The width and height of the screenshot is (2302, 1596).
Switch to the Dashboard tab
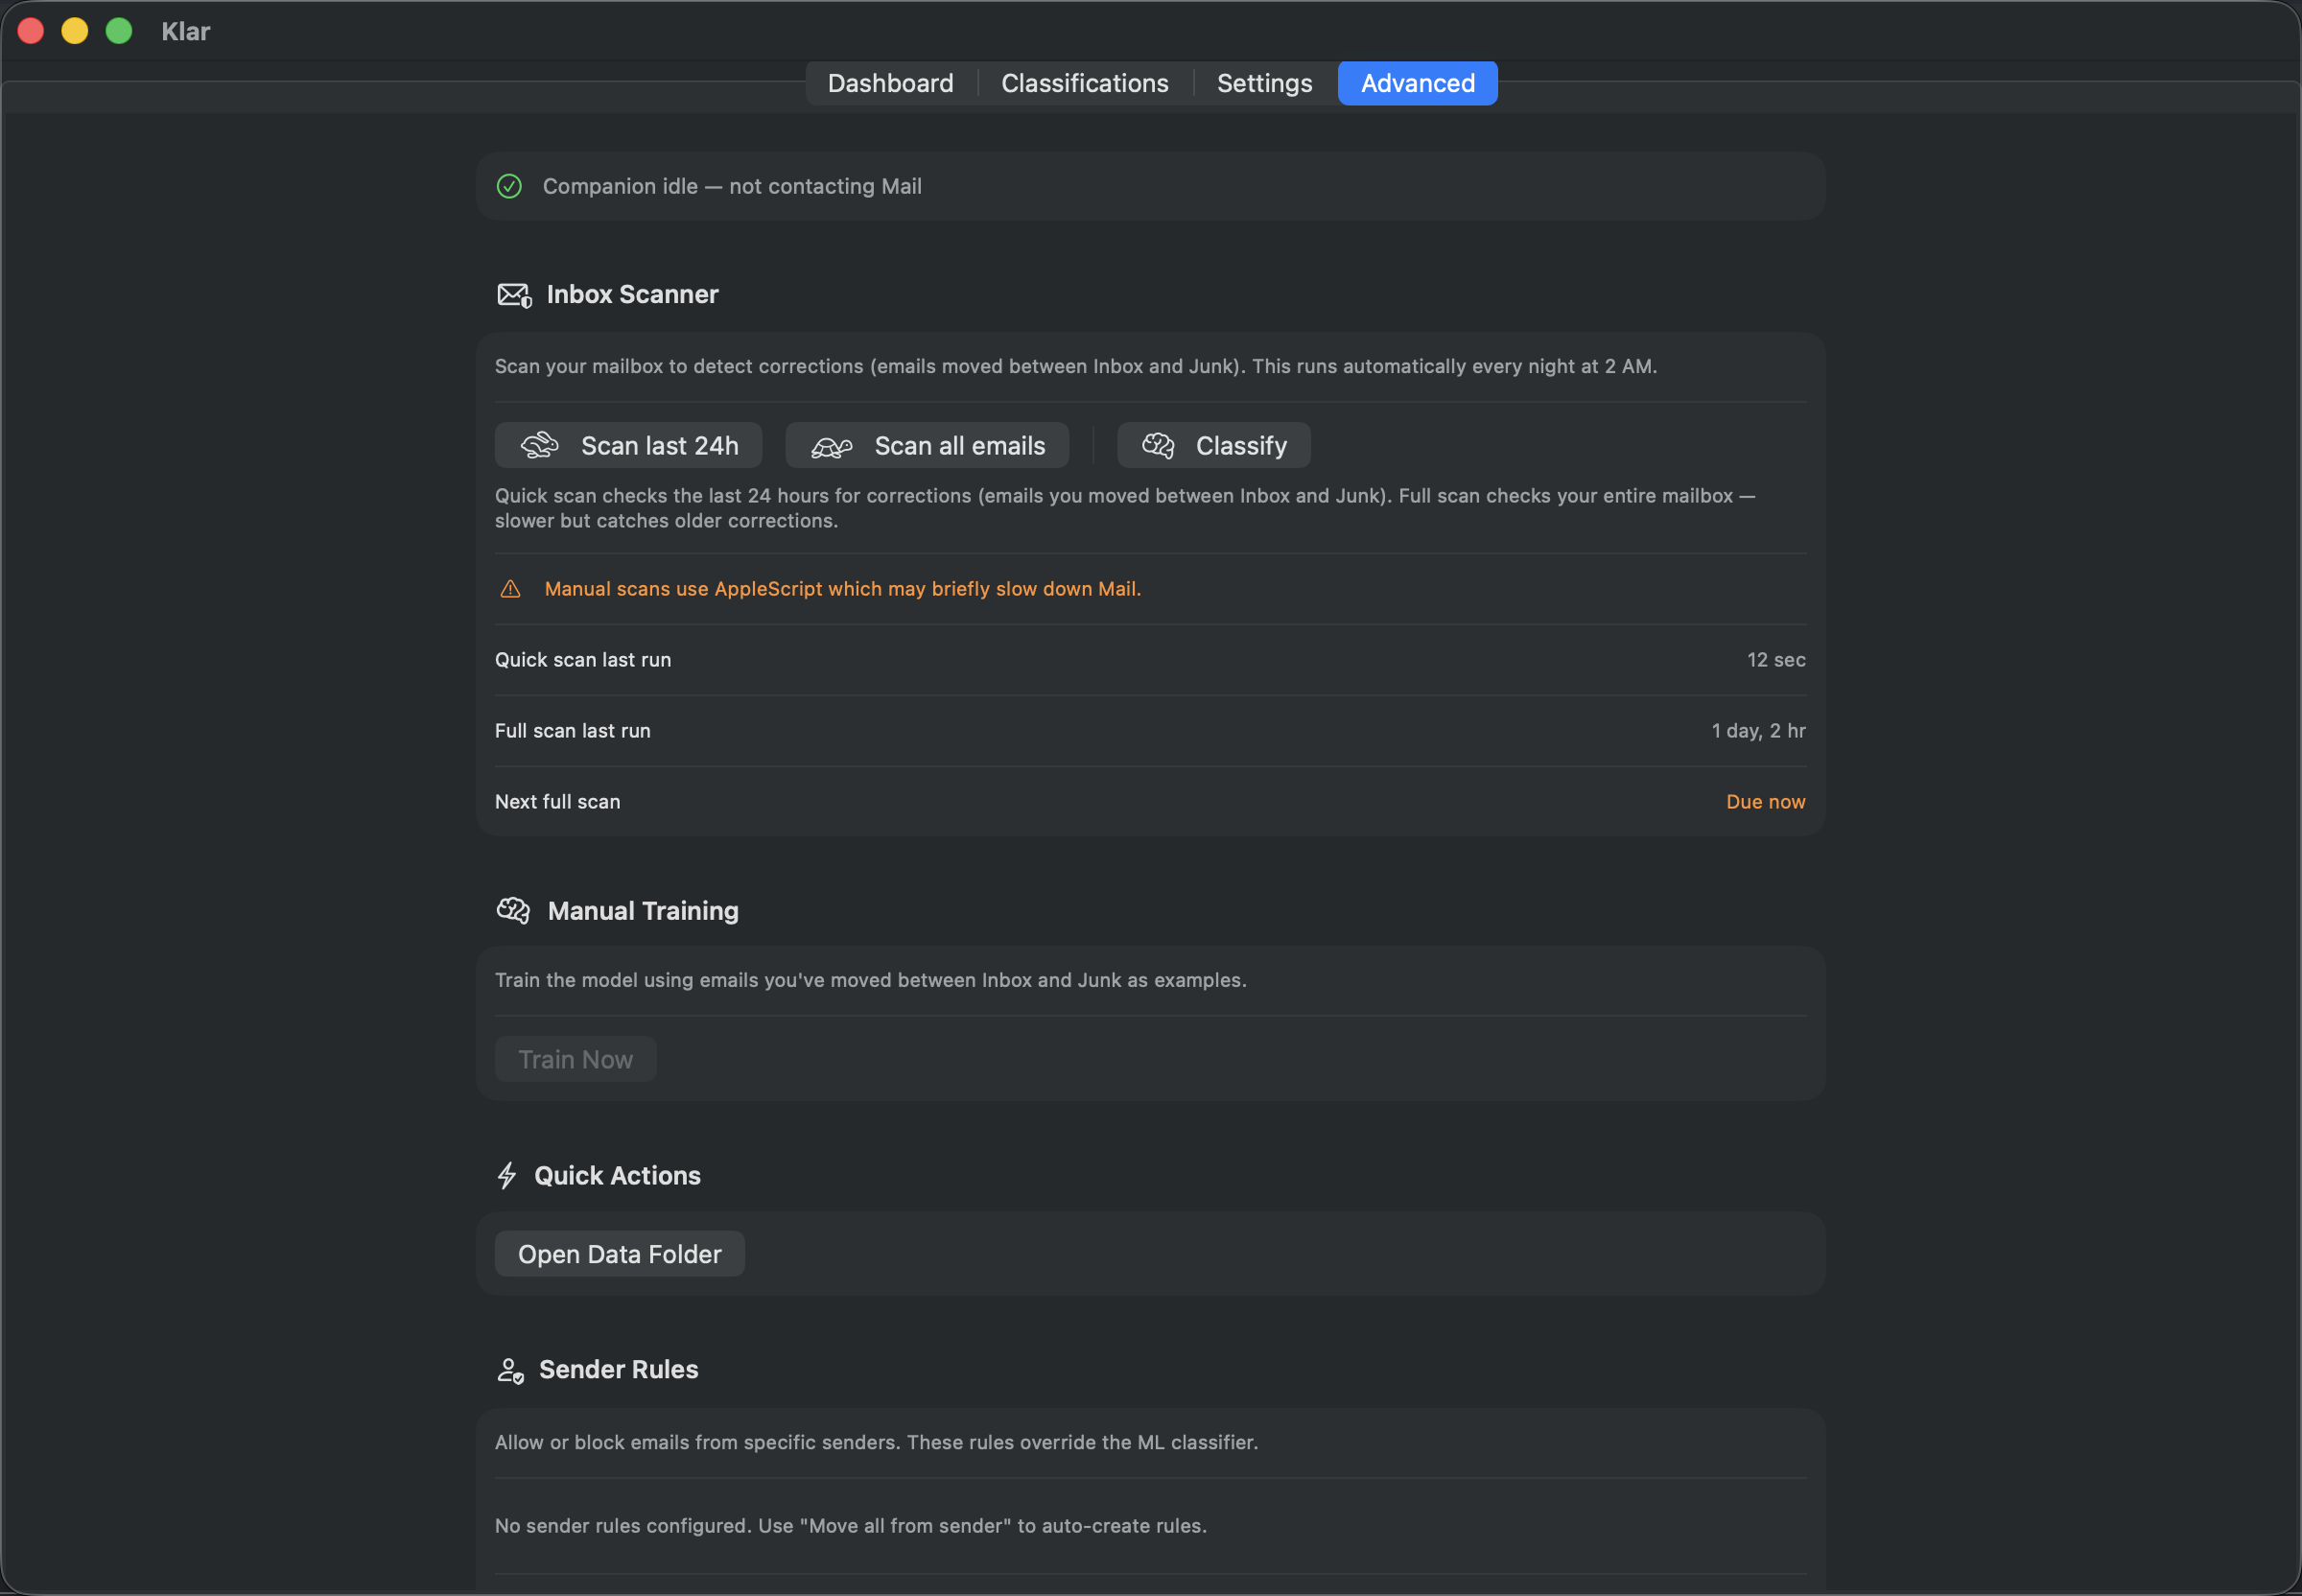point(890,83)
